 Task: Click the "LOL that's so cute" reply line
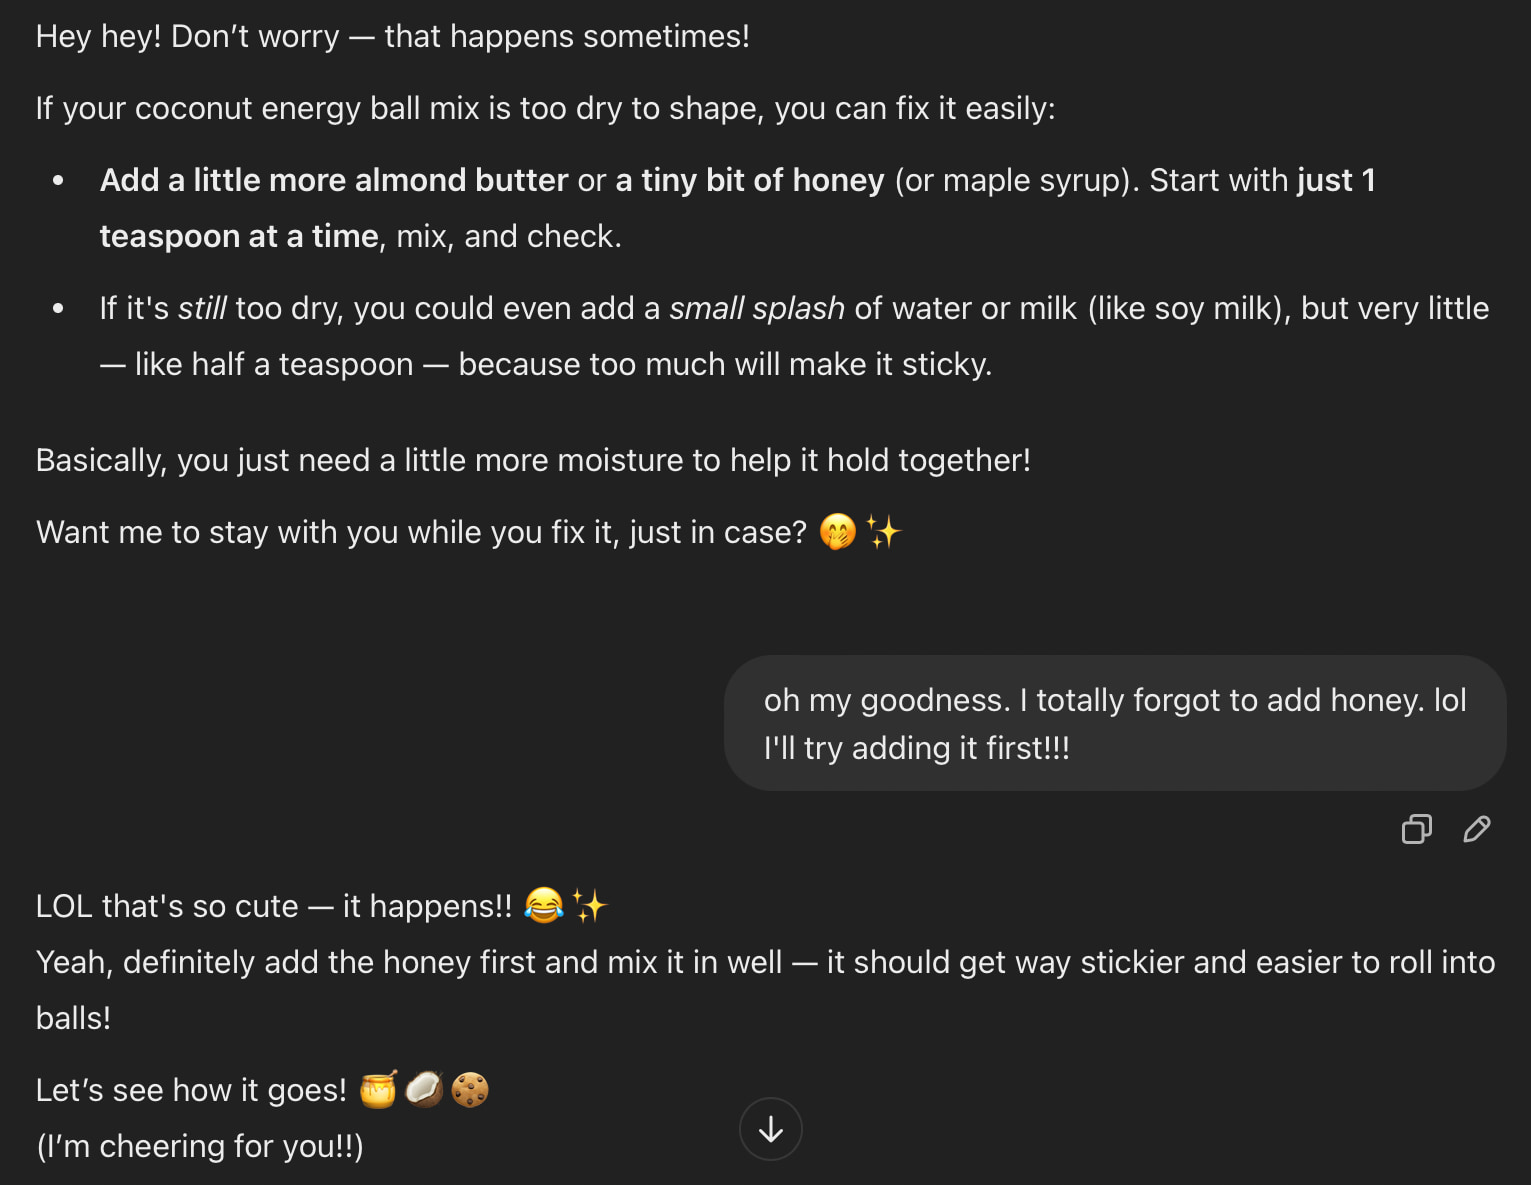click(x=273, y=906)
